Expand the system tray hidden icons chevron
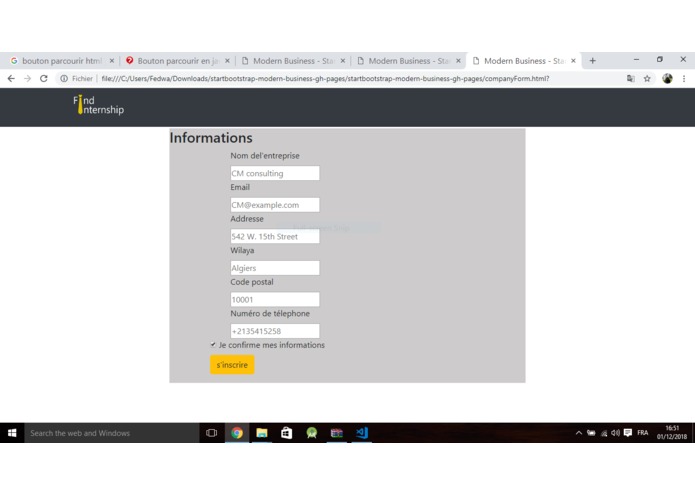This screenshot has height=494, width=695. 578,433
